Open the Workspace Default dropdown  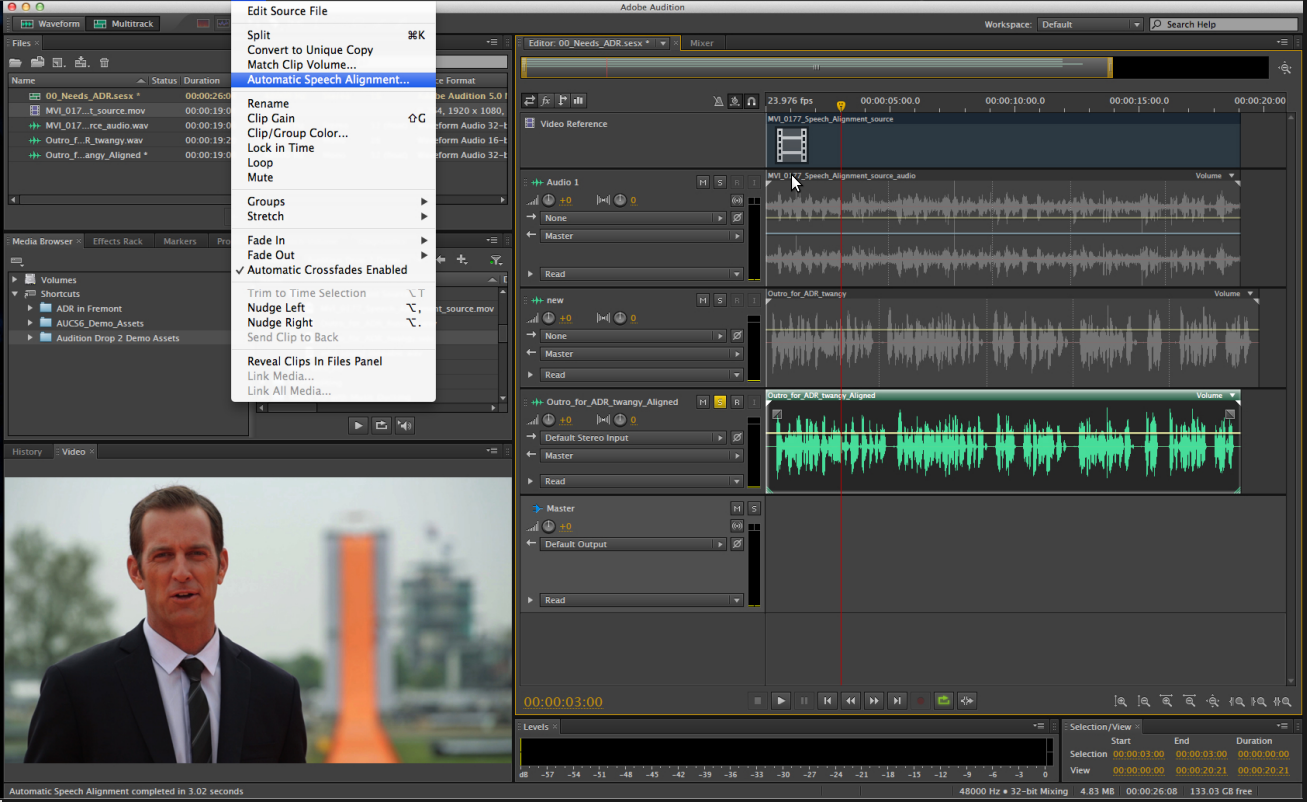coord(1090,24)
